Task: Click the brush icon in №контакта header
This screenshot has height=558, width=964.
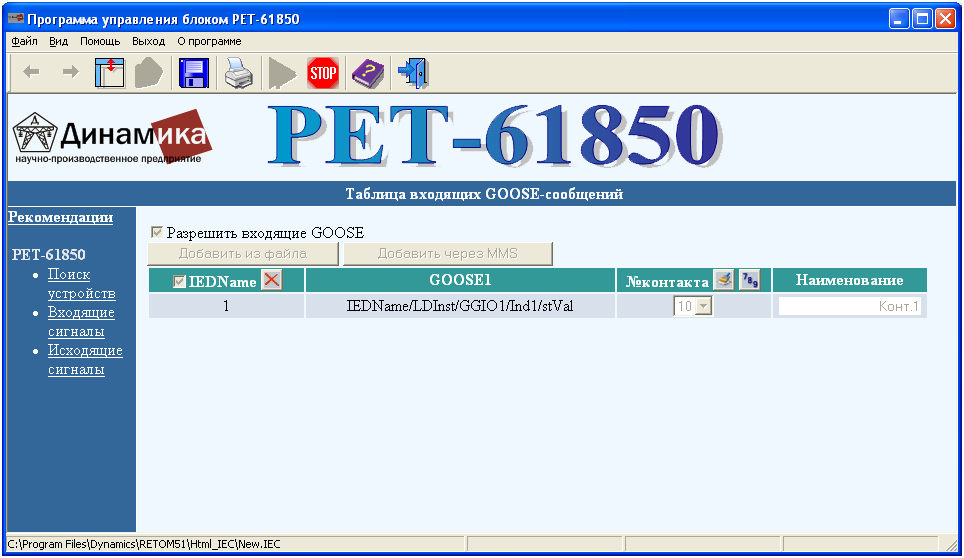Action: [x=724, y=280]
